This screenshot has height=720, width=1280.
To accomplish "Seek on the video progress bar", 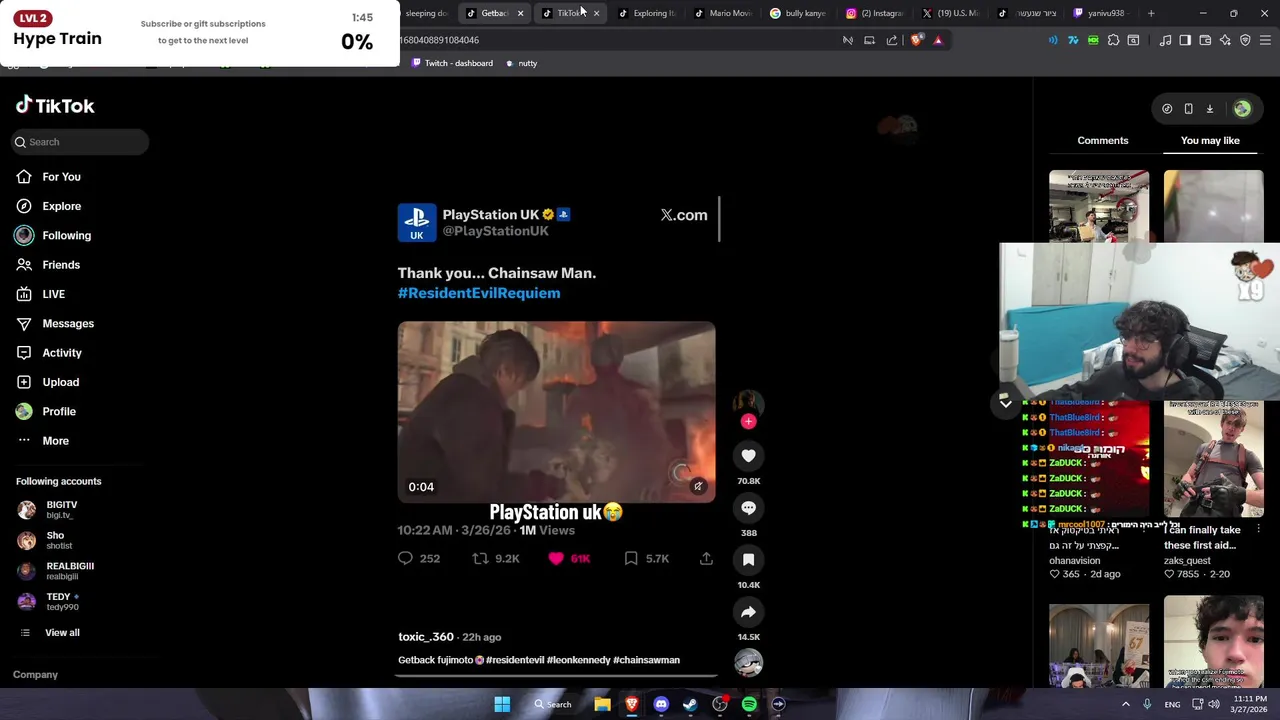I will (556, 675).
